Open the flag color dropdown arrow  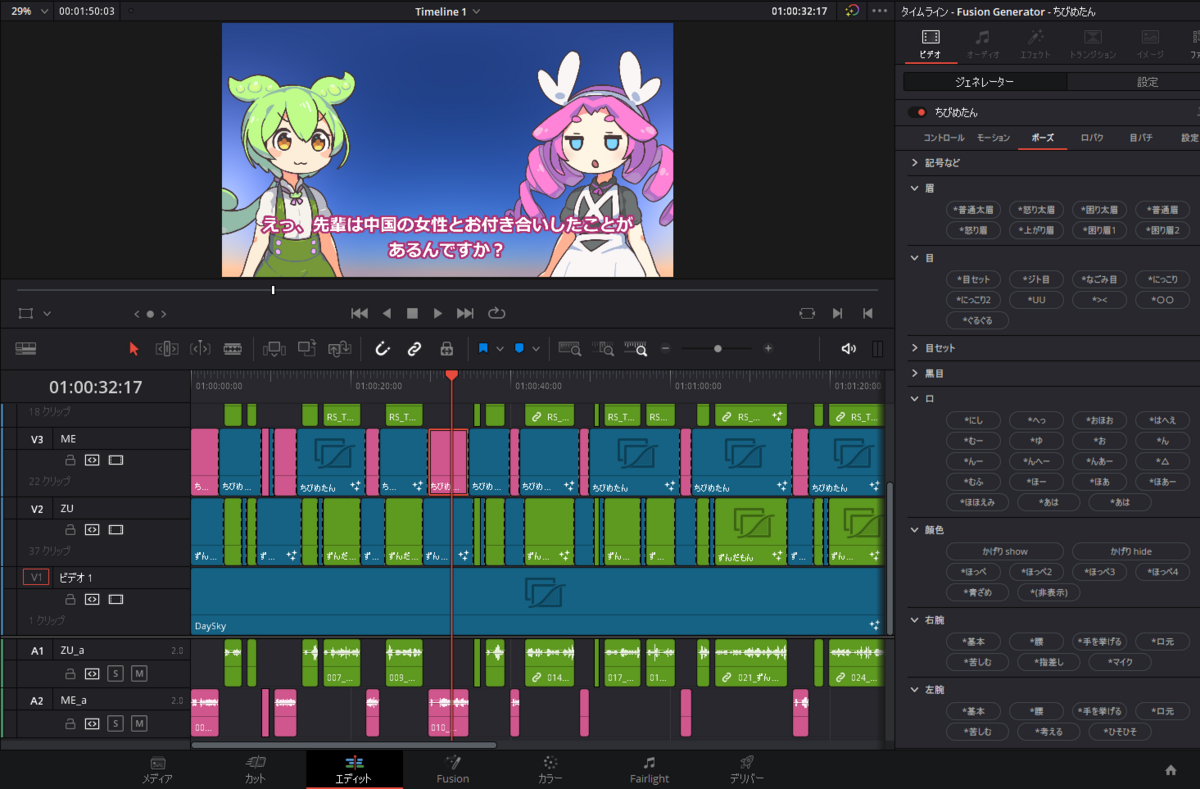tap(499, 349)
